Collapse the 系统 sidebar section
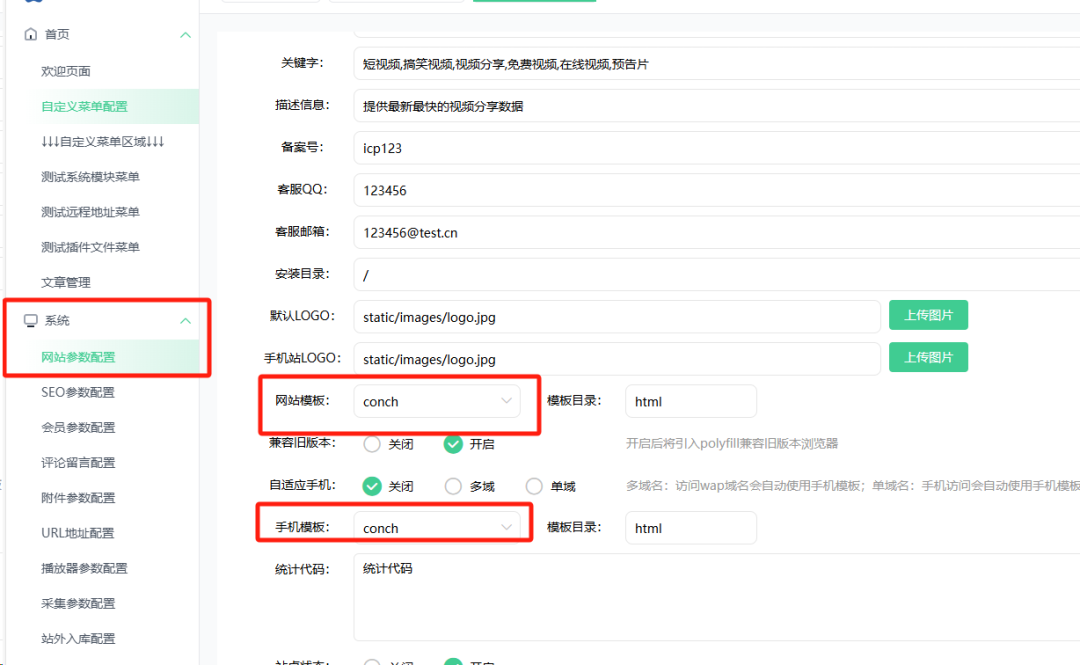The image size is (1080, 665). [x=186, y=320]
